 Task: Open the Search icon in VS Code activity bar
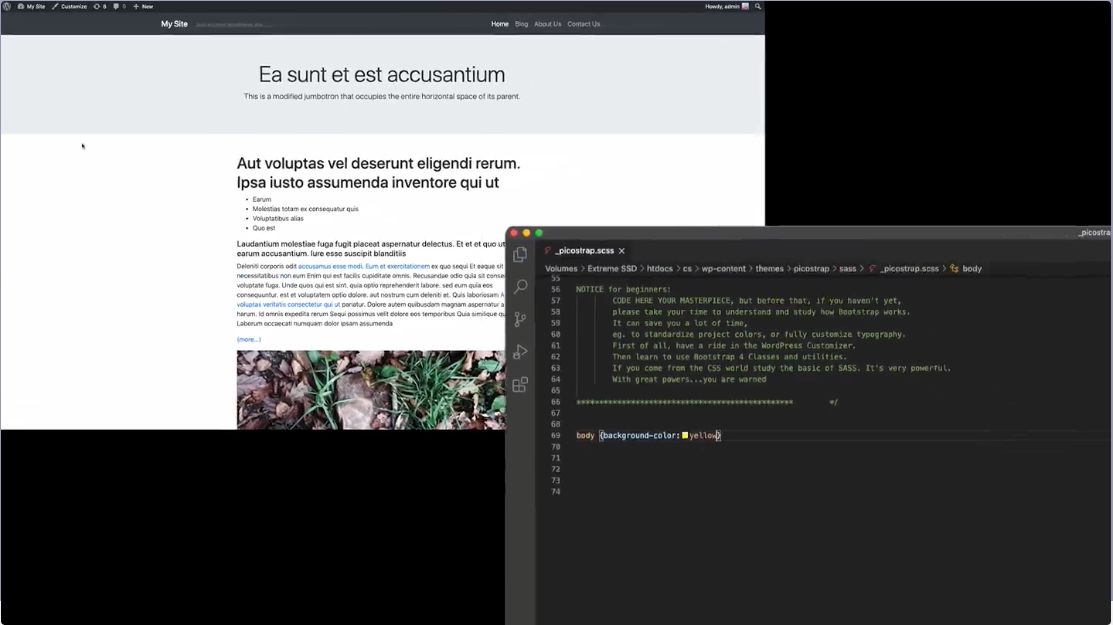point(520,286)
